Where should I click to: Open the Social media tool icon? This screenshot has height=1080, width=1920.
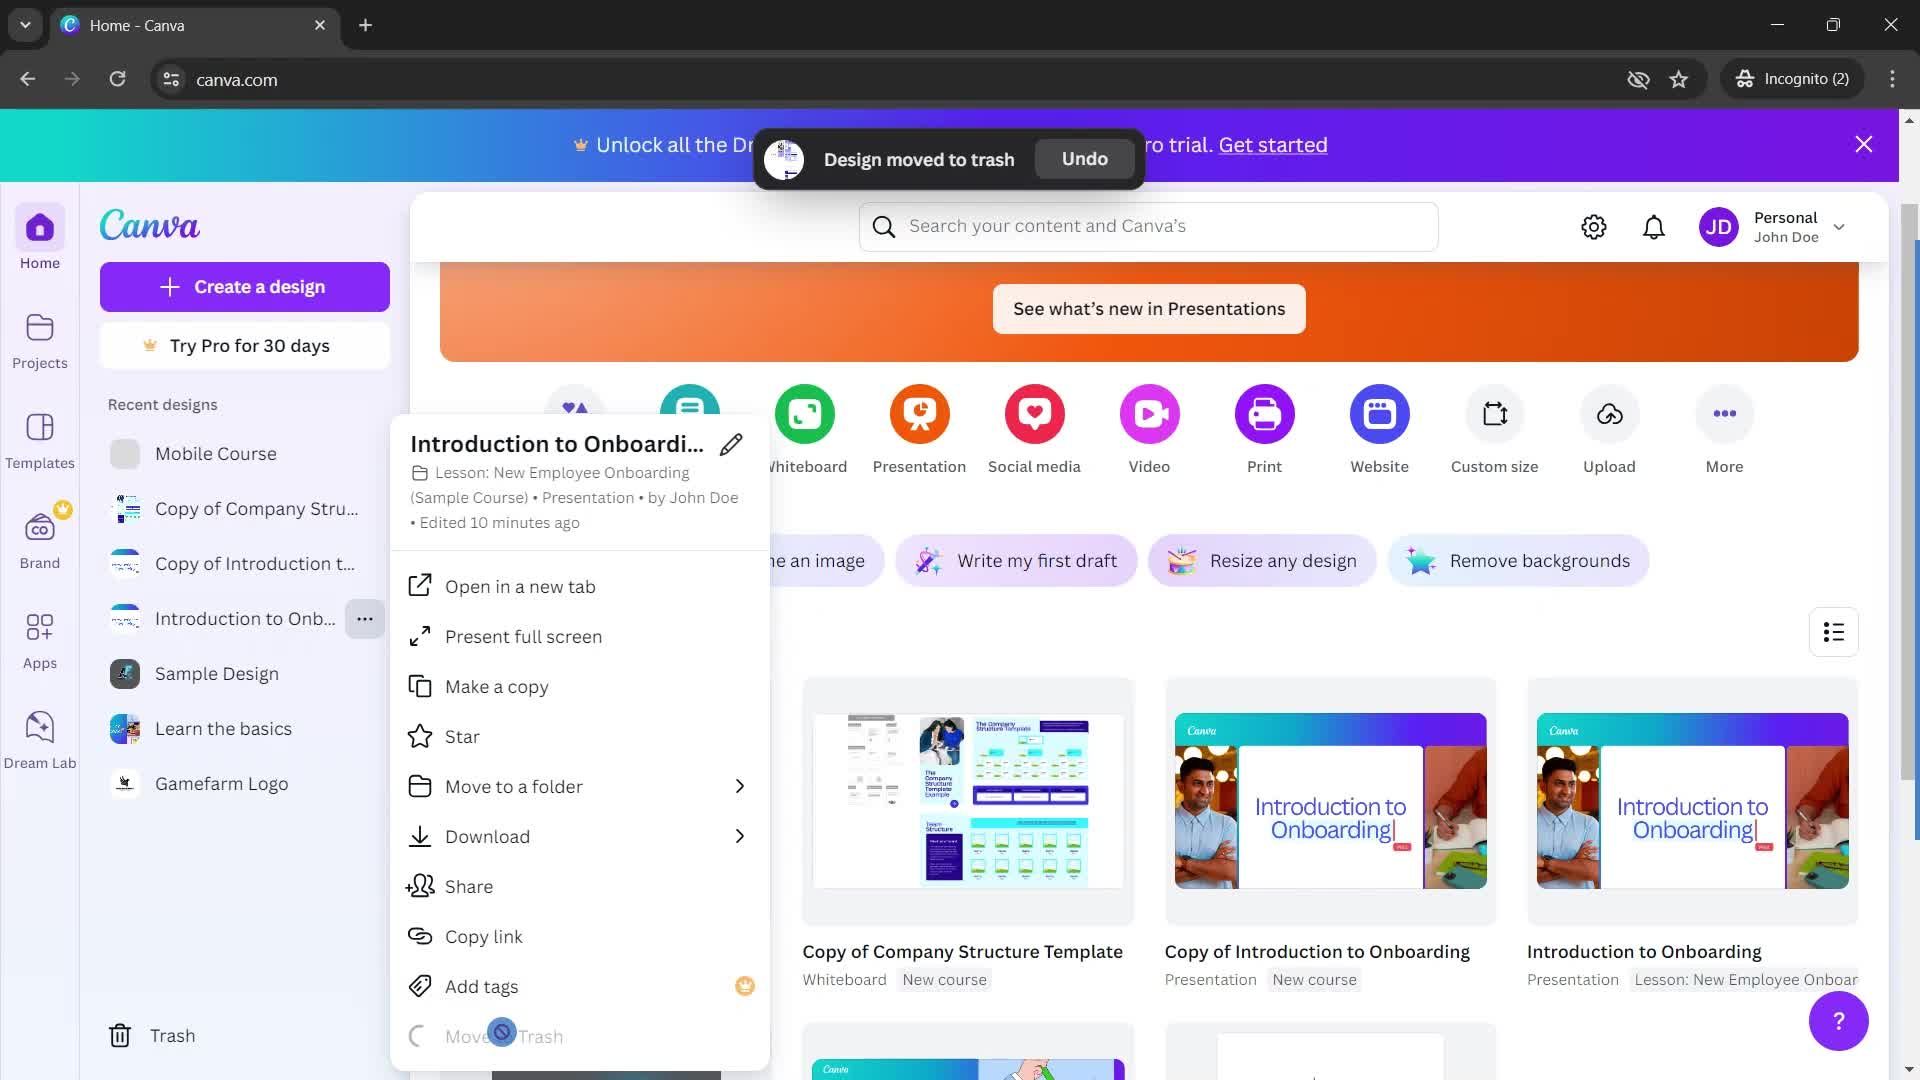pyautogui.click(x=1033, y=413)
